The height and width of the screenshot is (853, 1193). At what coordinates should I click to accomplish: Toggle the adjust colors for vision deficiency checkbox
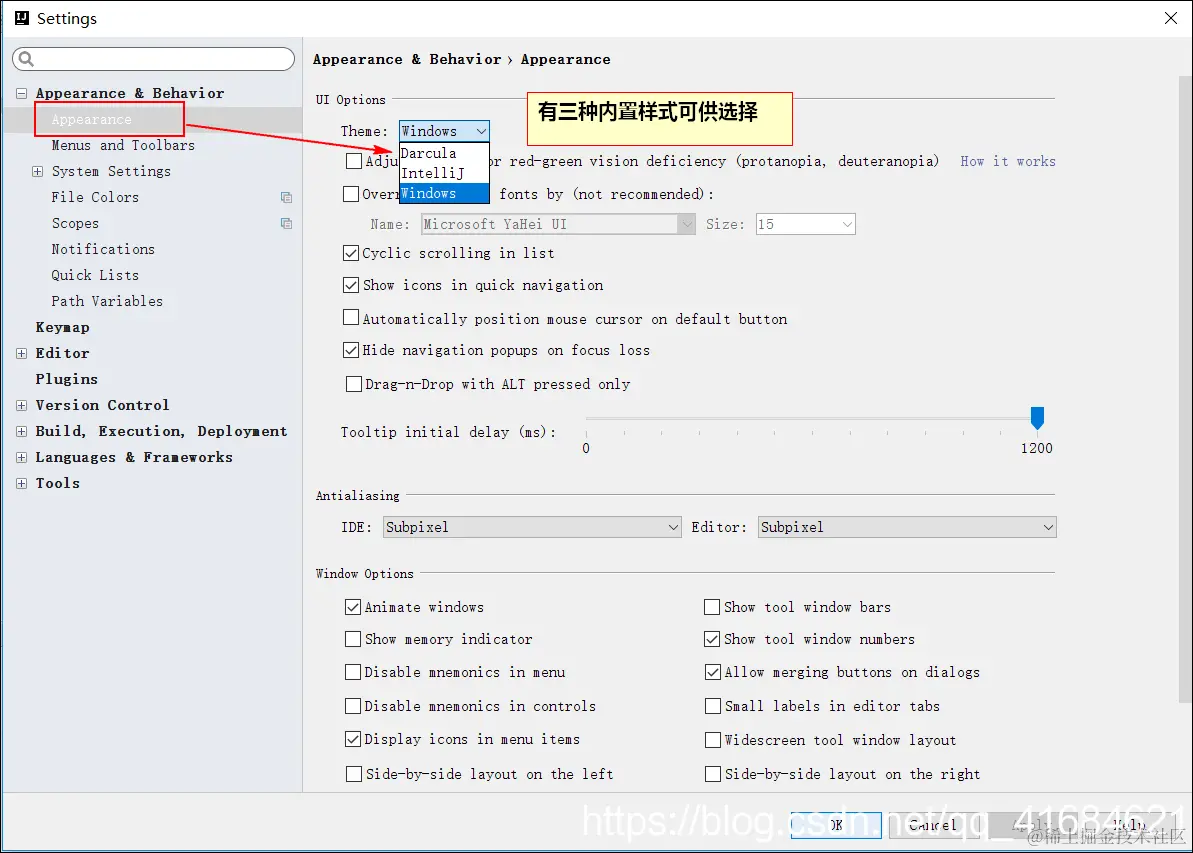353,161
